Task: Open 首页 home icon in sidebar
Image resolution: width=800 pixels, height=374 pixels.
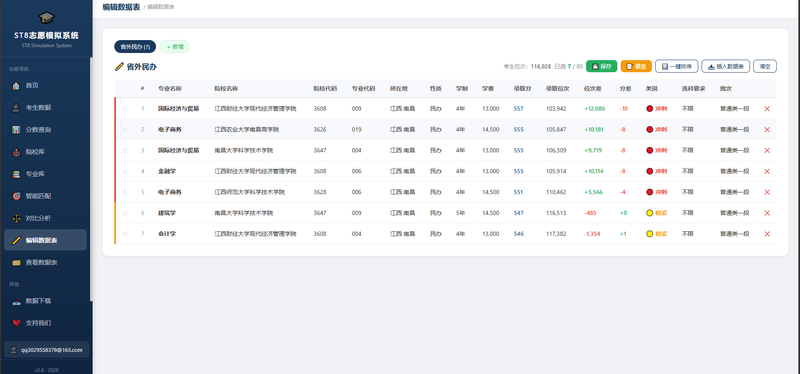Action: (x=16, y=86)
